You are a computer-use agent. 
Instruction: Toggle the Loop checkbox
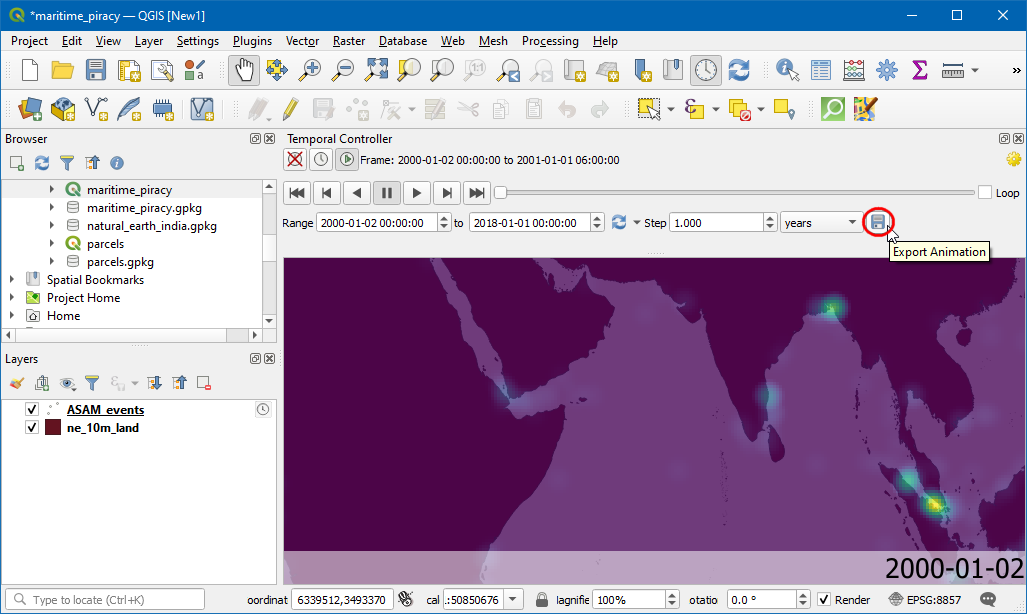pyautogui.click(x=985, y=193)
